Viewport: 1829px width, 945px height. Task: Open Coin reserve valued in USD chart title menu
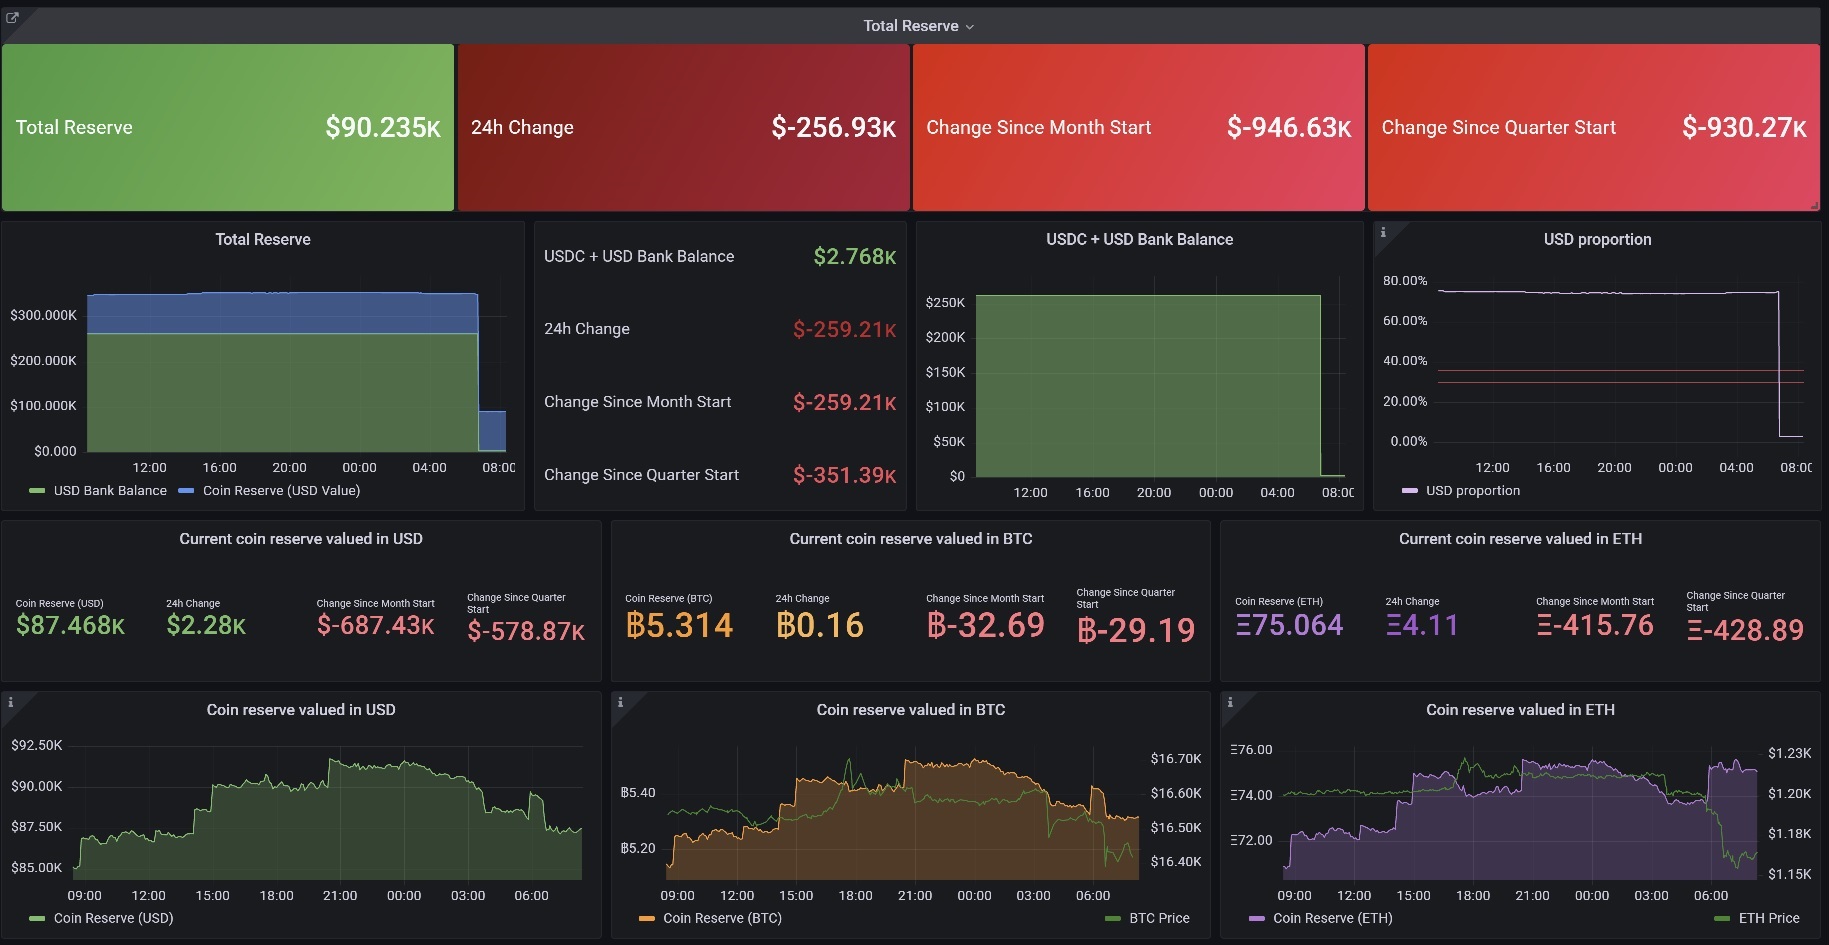click(301, 709)
